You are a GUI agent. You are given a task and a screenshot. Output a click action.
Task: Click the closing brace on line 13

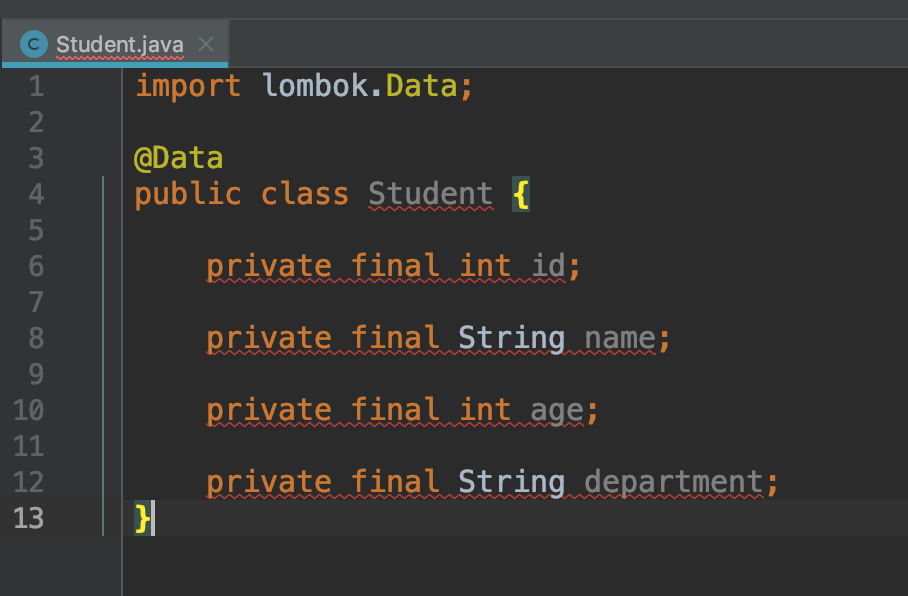tap(142, 518)
